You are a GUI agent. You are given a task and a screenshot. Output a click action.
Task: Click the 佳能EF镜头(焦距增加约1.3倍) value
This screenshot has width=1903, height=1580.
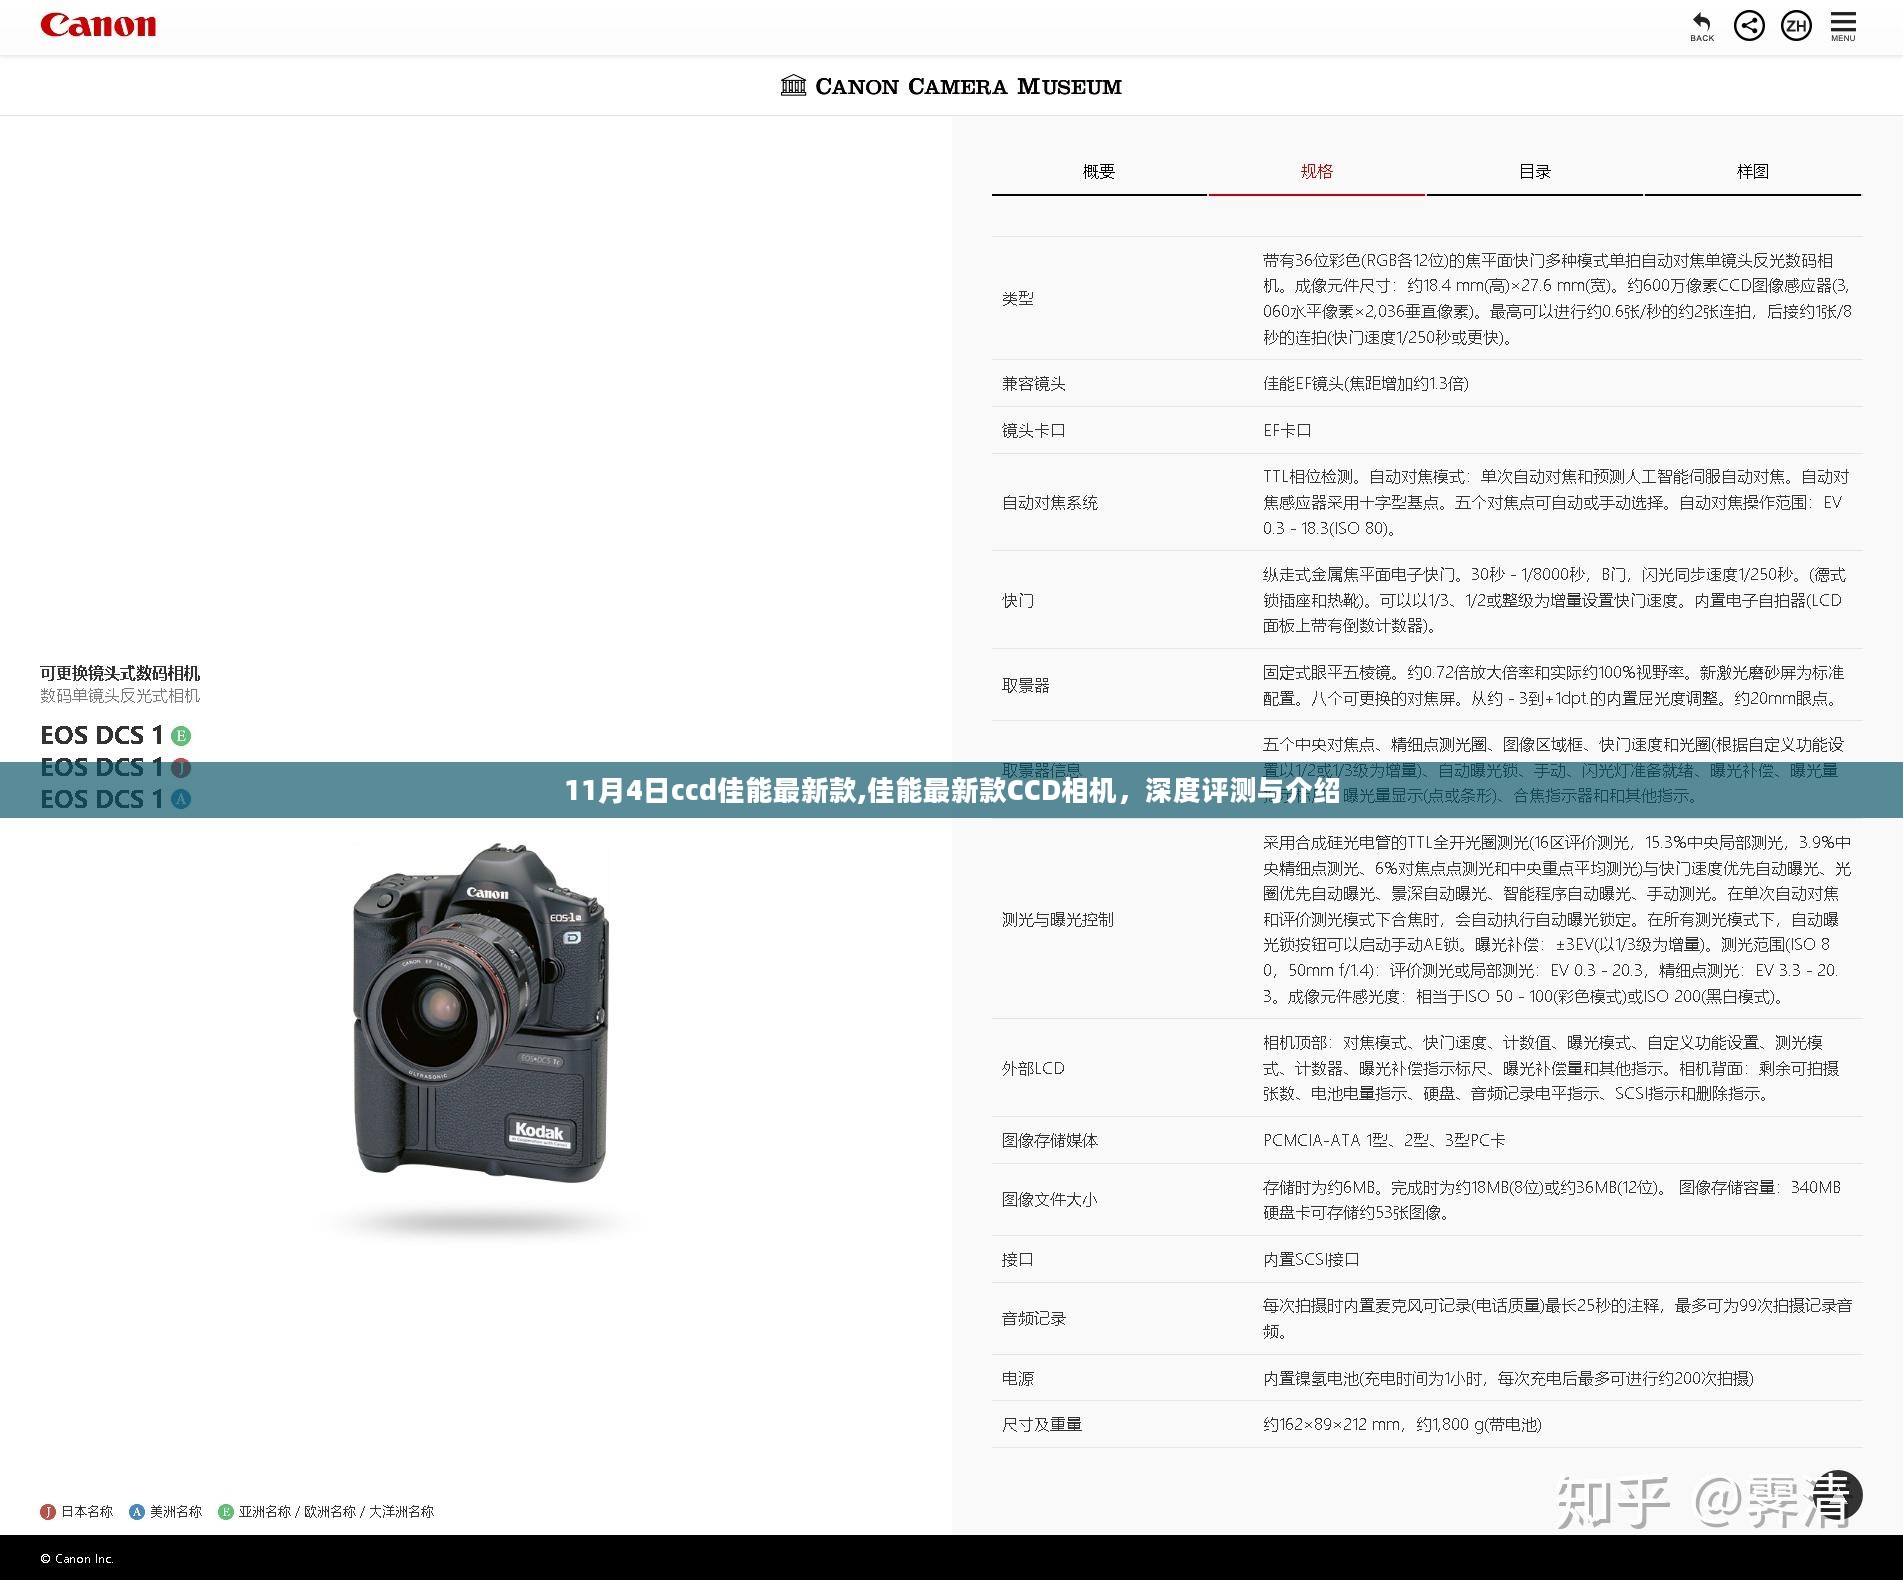click(1366, 383)
